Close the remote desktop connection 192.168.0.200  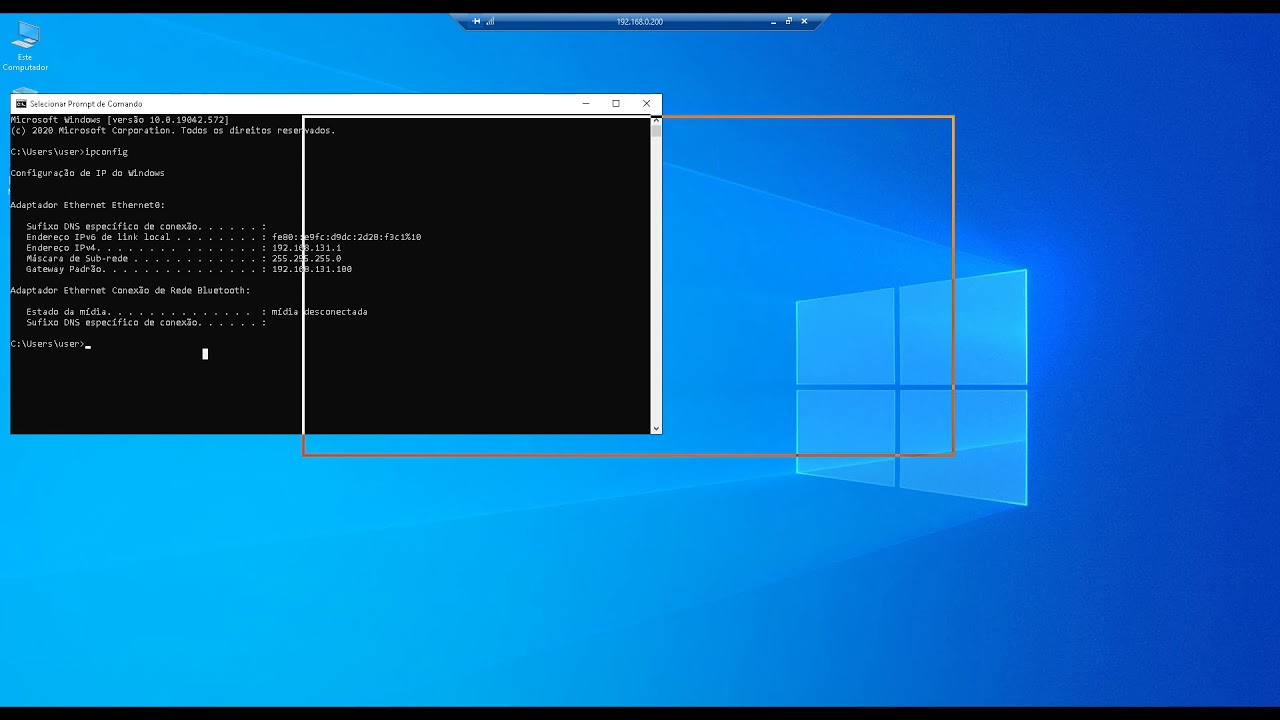804,21
